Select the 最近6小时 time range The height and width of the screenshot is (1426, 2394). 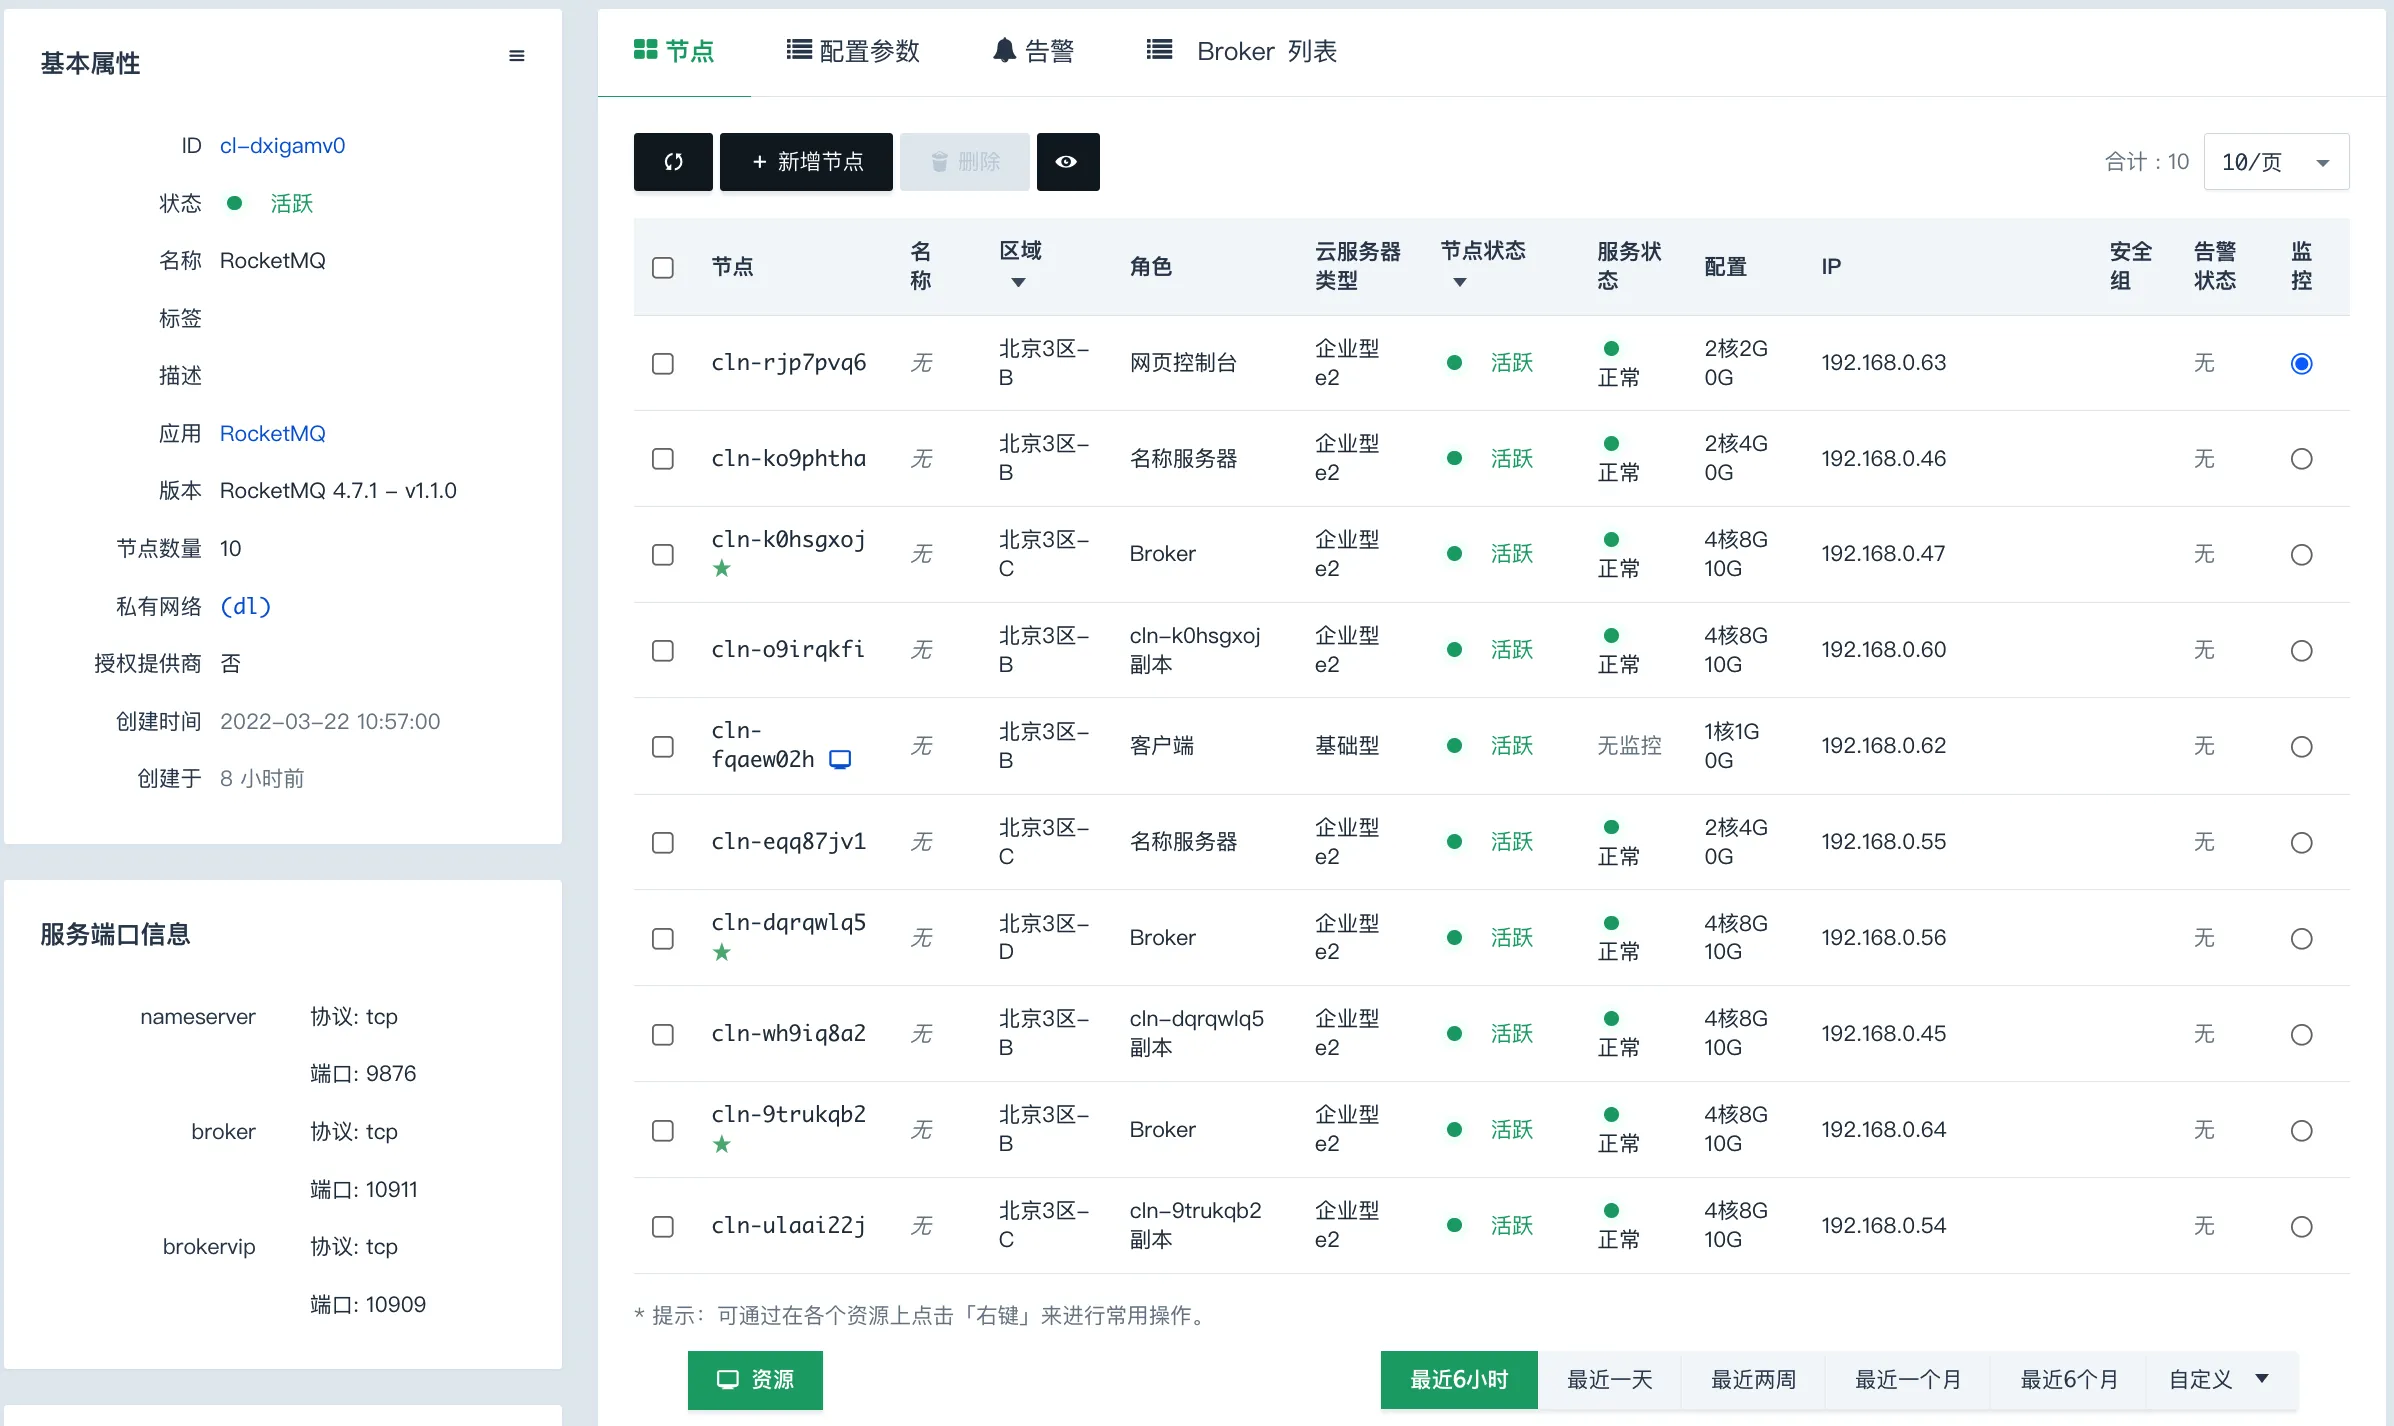click(1459, 1380)
